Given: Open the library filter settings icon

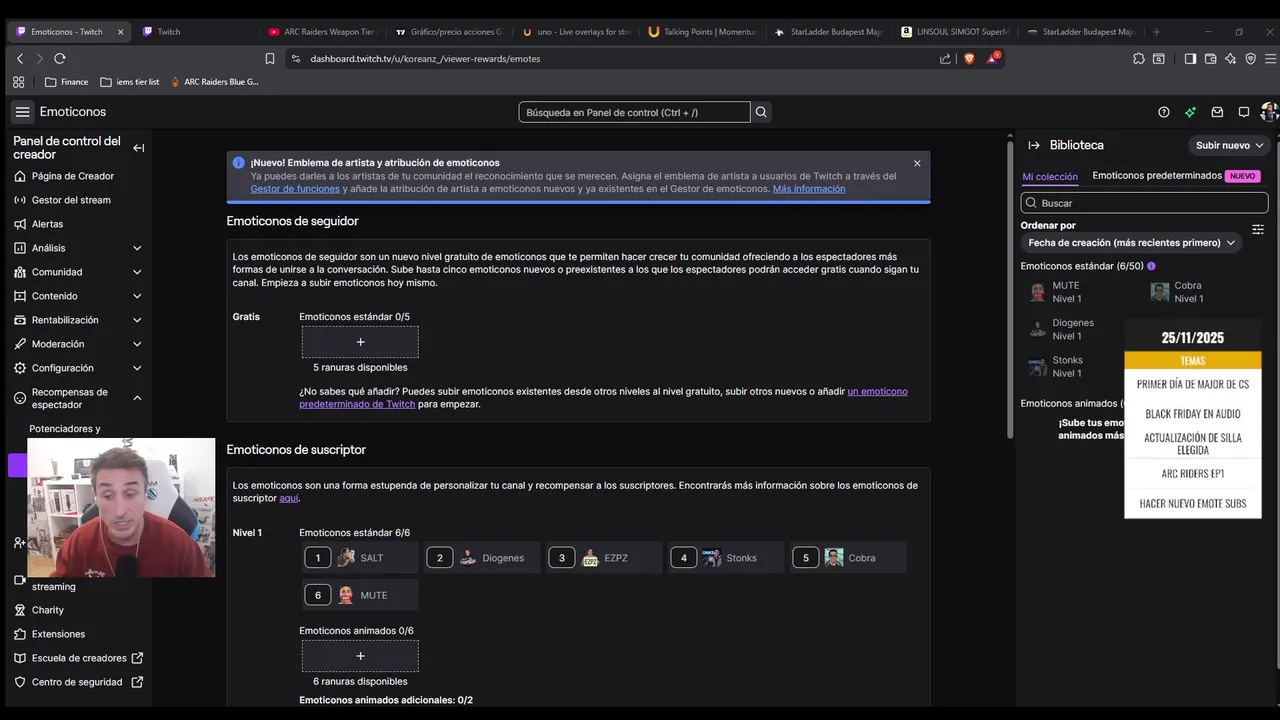Looking at the screenshot, I should coord(1258,229).
